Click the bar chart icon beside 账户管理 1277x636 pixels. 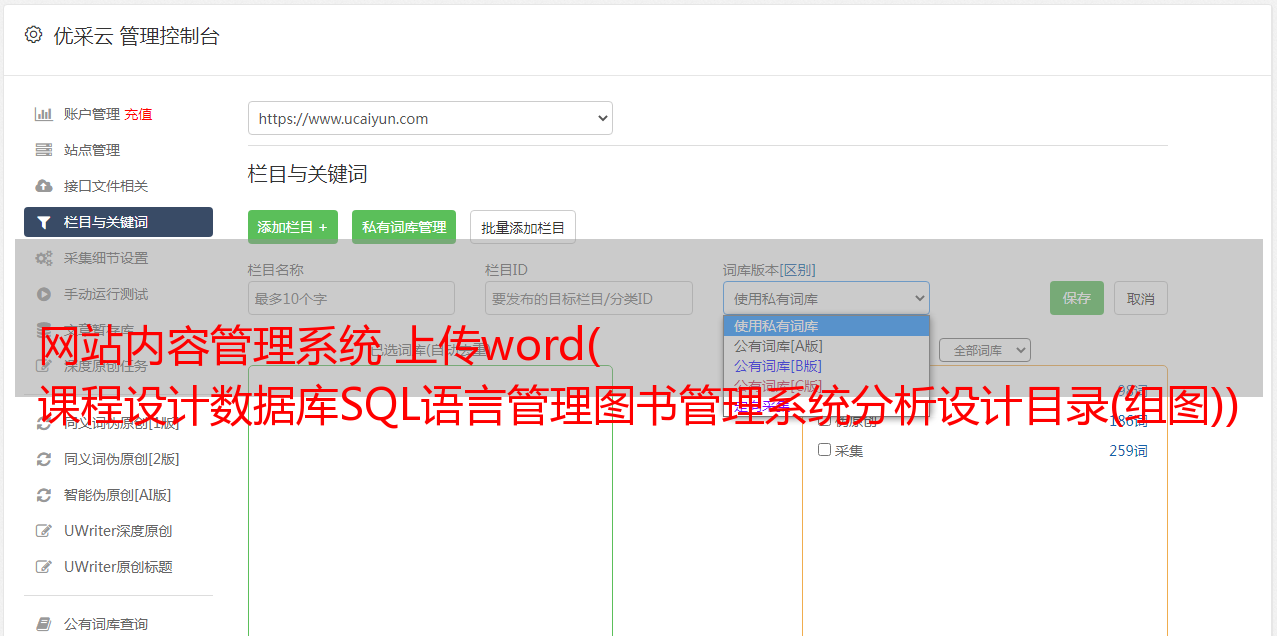click(43, 114)
